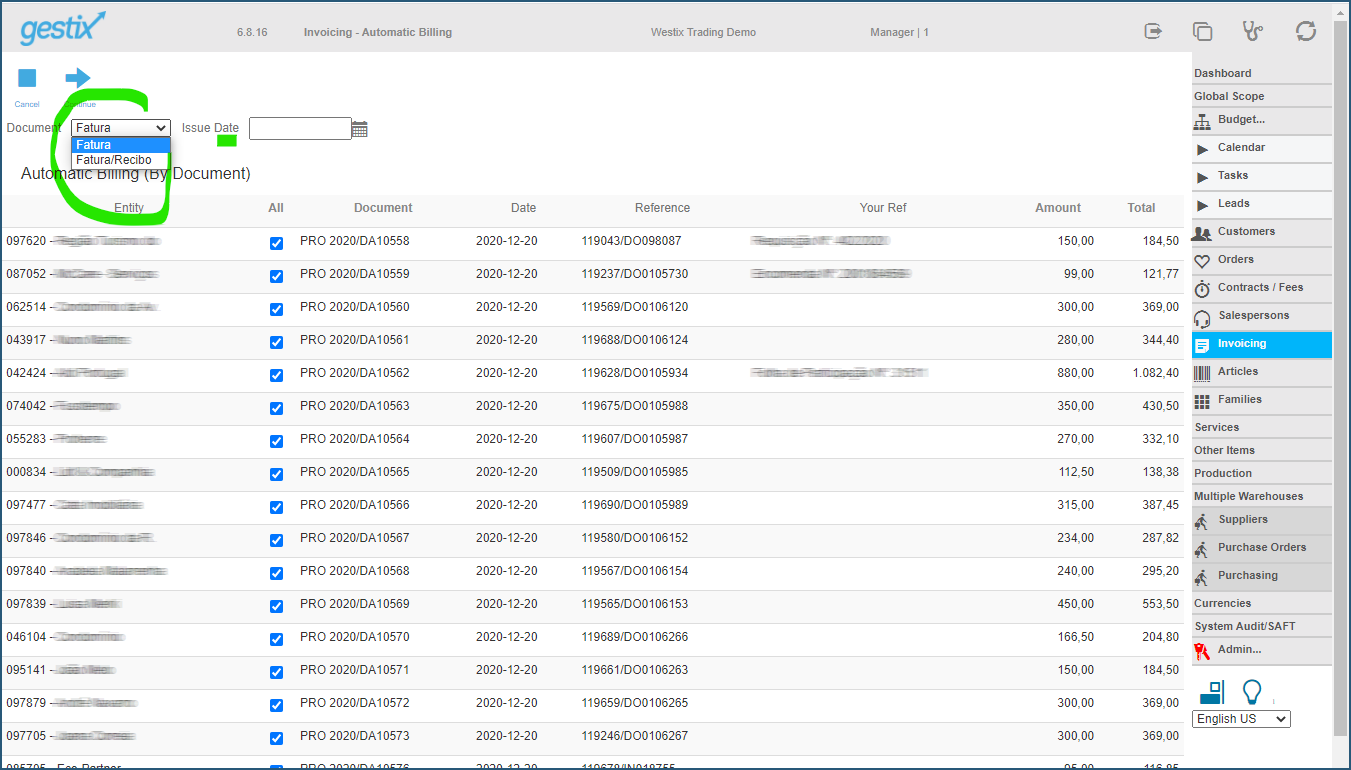Click the Your Ref column header
This screenshot has width=1351, height=770.
coord(883,208)
